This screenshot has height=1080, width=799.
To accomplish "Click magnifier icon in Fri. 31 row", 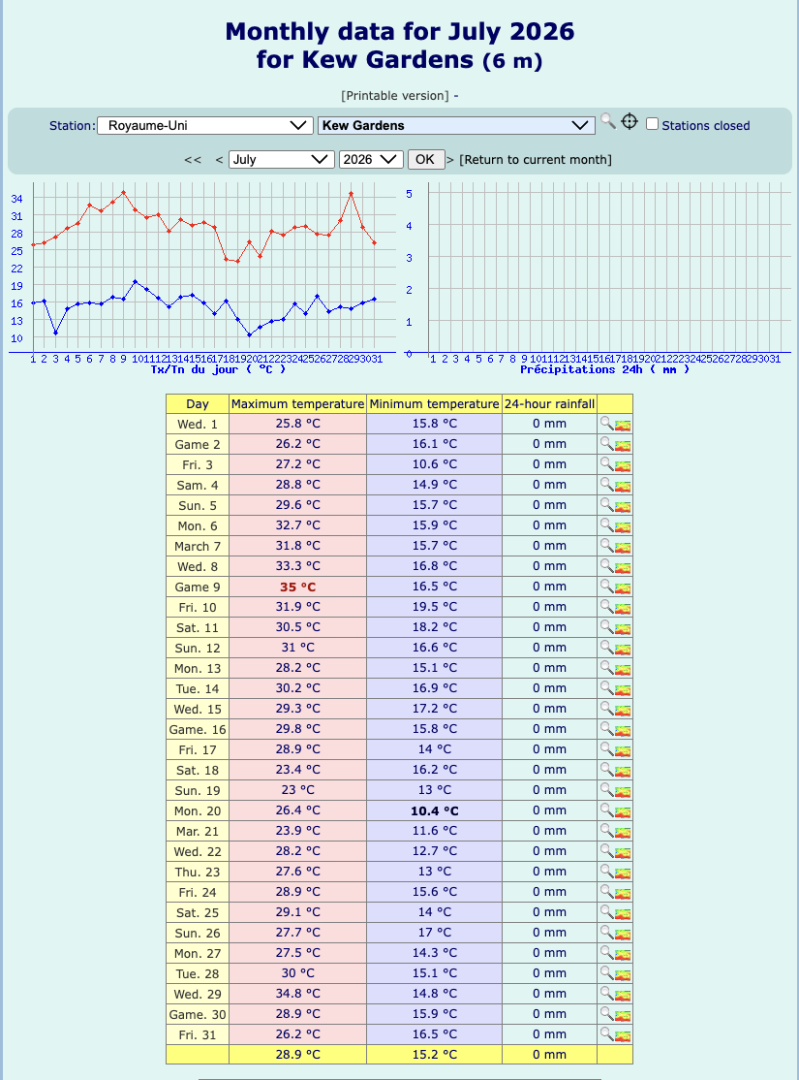I will (606, 1034).
